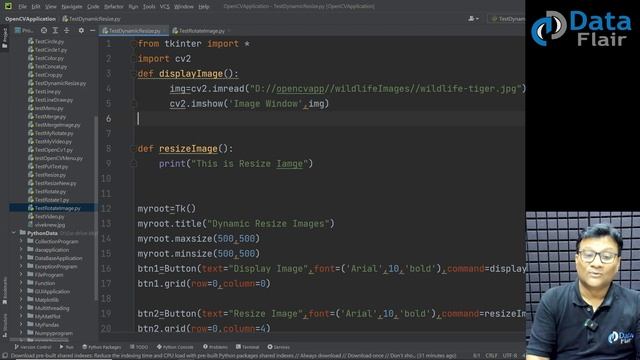The image size is (640, 360).
Task: Open the VCS menu
Action: (164, 7)
